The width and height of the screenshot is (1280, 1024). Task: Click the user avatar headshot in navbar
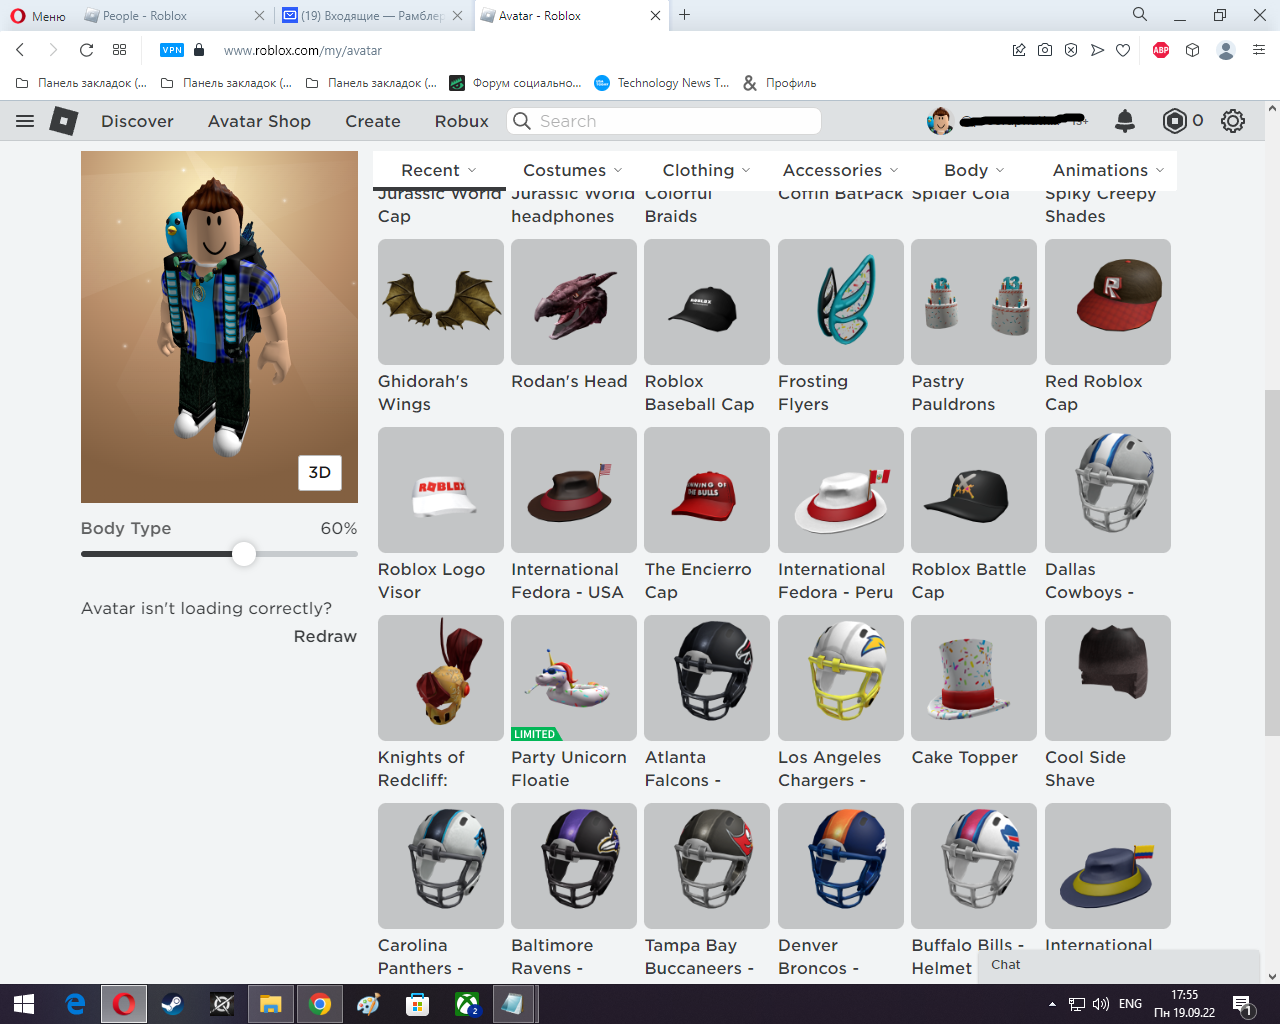pyautogui.click(x=940, y=121)
